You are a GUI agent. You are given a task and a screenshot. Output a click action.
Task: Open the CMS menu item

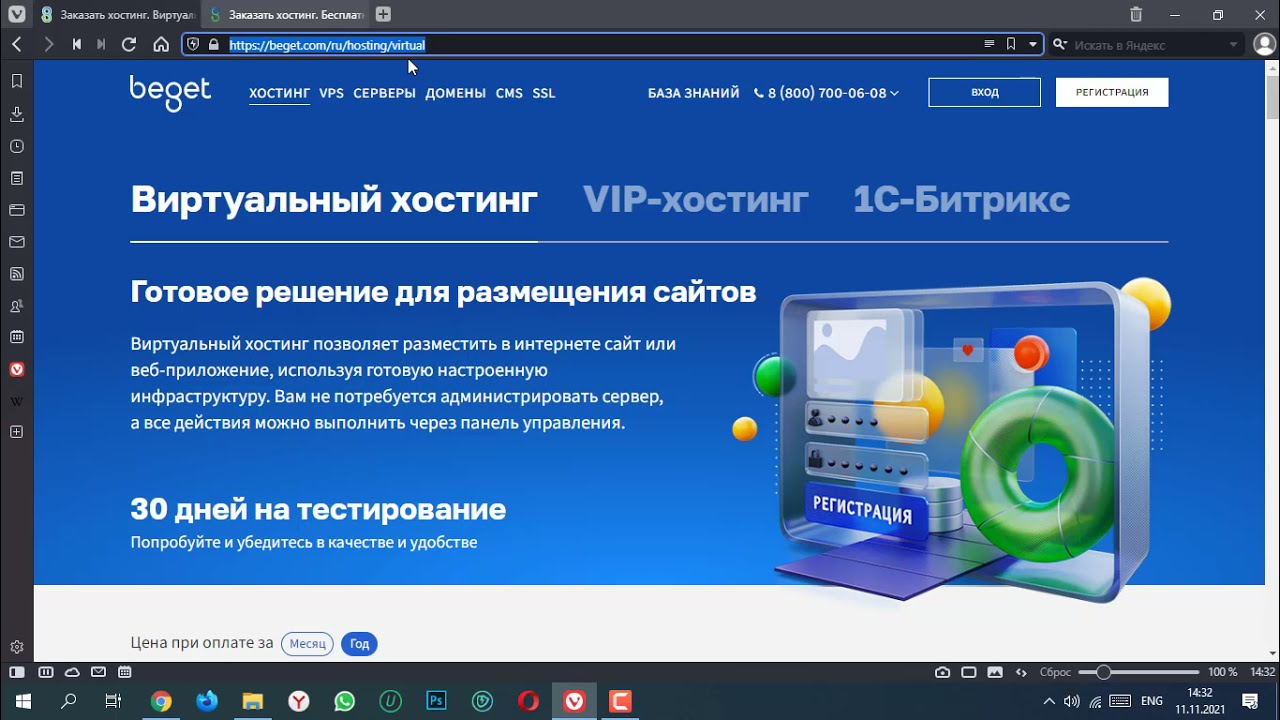pyautogui.click(x=509, y=93)
